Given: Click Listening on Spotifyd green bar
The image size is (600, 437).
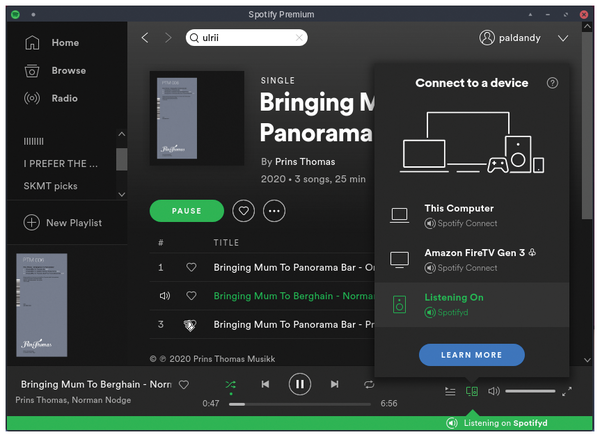Looking at the screenshot, I should coord(300,423).
